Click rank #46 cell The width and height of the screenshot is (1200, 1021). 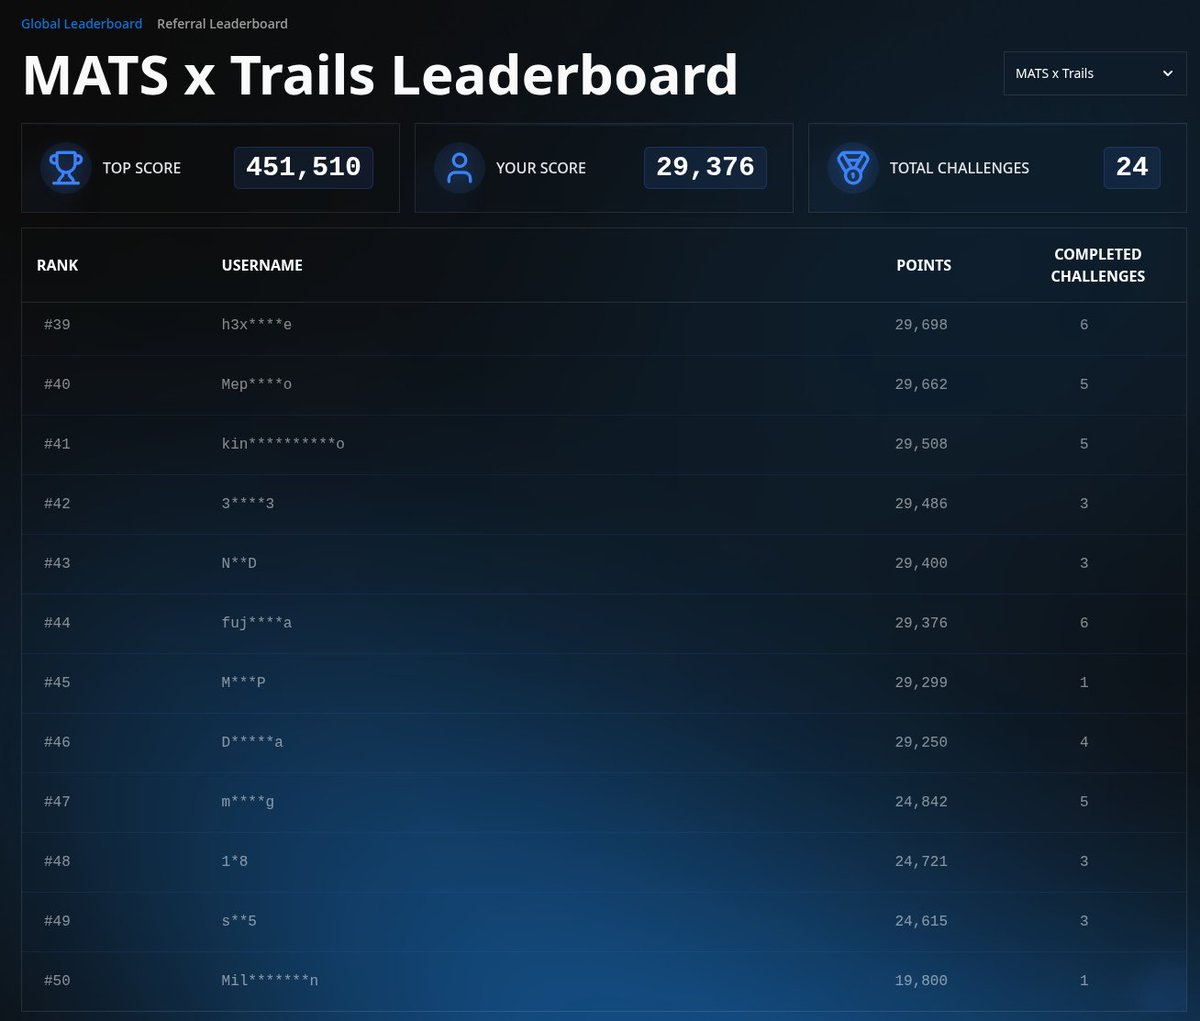(57, 742)
